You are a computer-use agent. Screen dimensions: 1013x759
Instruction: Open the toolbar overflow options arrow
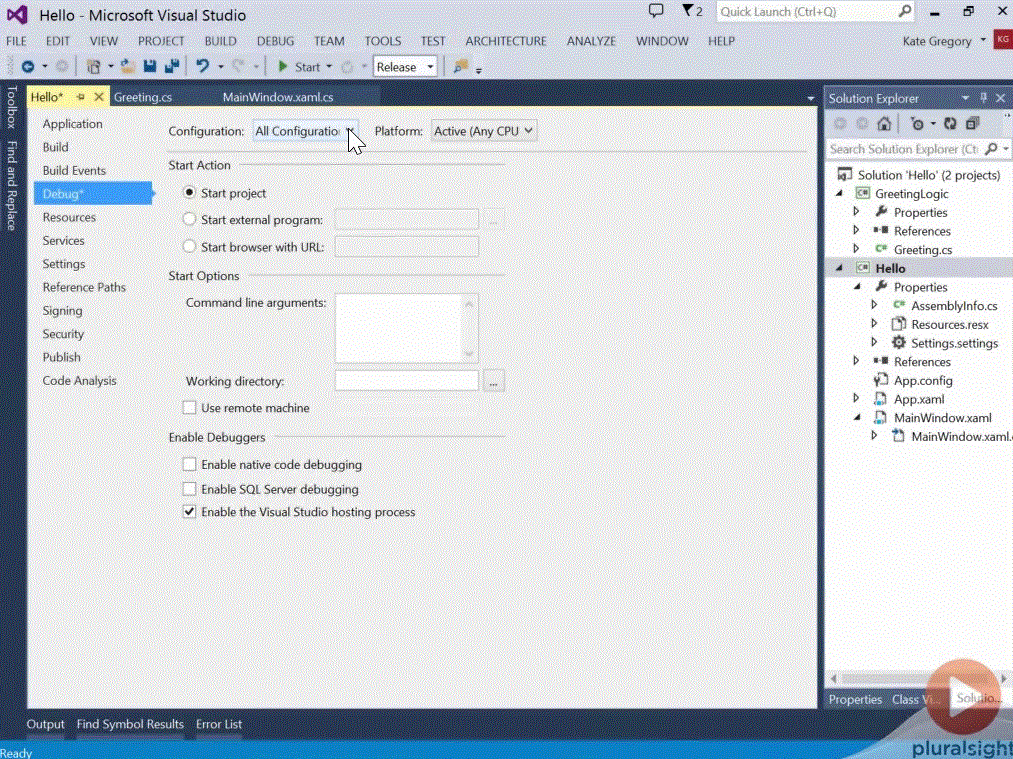click(x=479, y=70)
